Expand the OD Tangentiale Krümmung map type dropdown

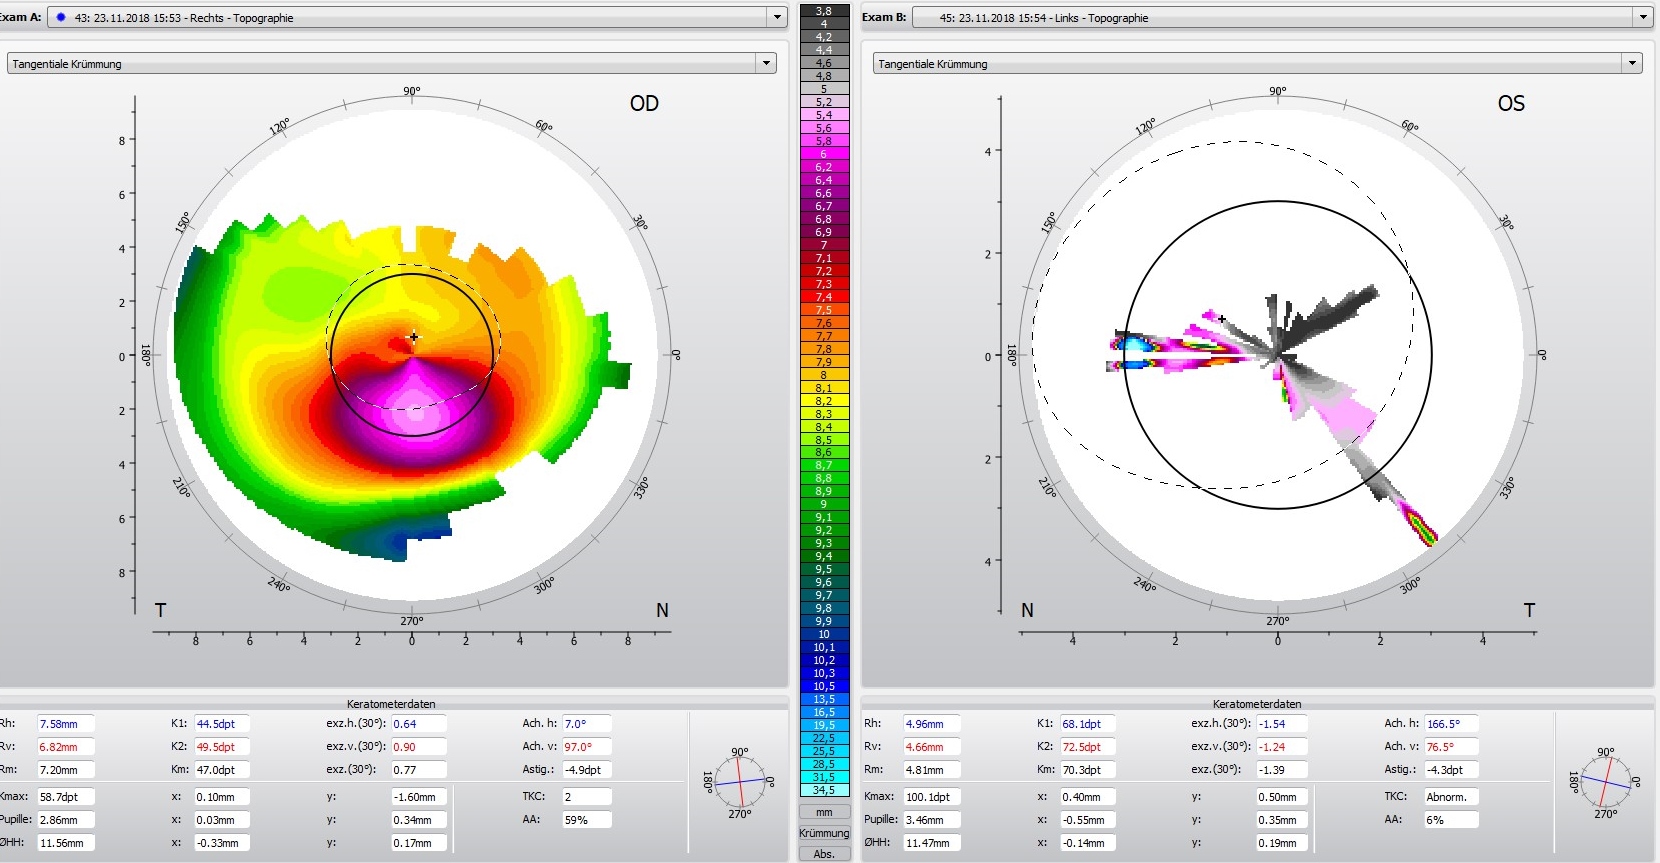tap(767, 63)
